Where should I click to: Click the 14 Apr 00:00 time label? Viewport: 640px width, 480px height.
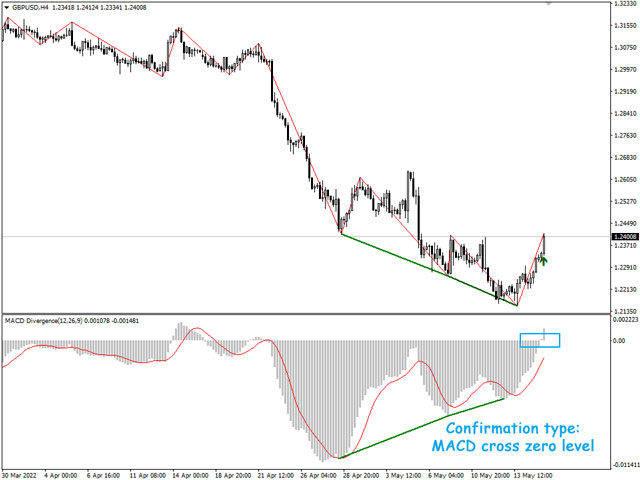190,476
